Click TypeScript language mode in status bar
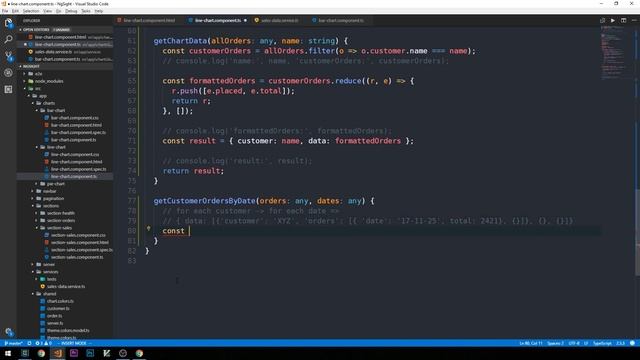Screen dimensions: 640x360 tap(602, 344)
